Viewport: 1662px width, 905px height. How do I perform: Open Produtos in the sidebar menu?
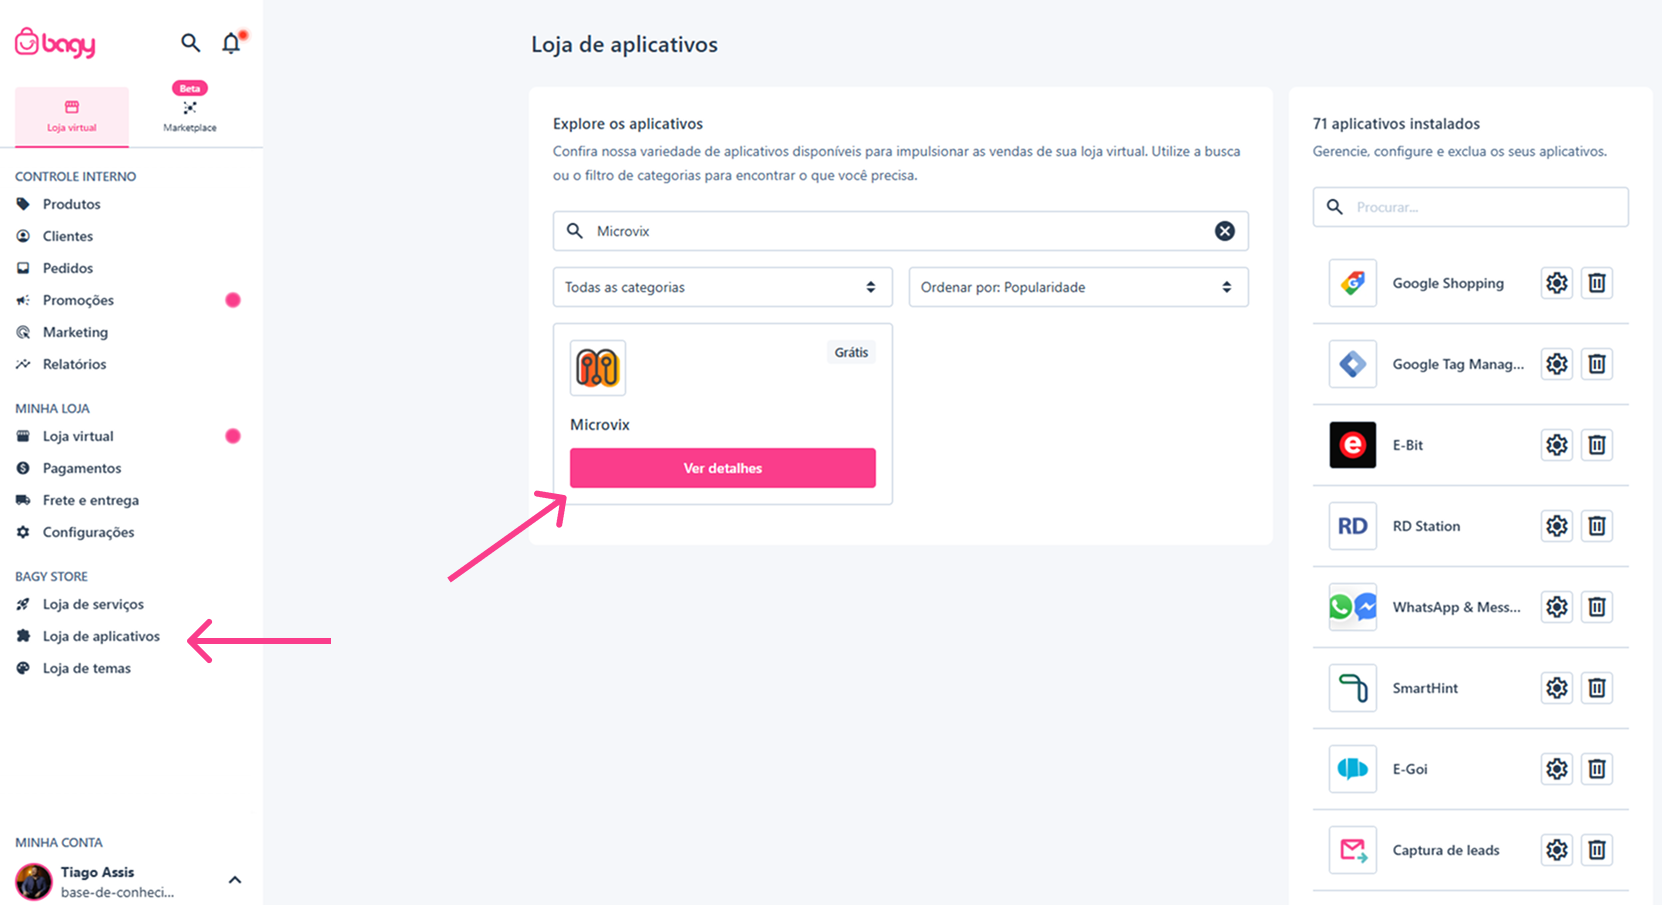[72, 204]
